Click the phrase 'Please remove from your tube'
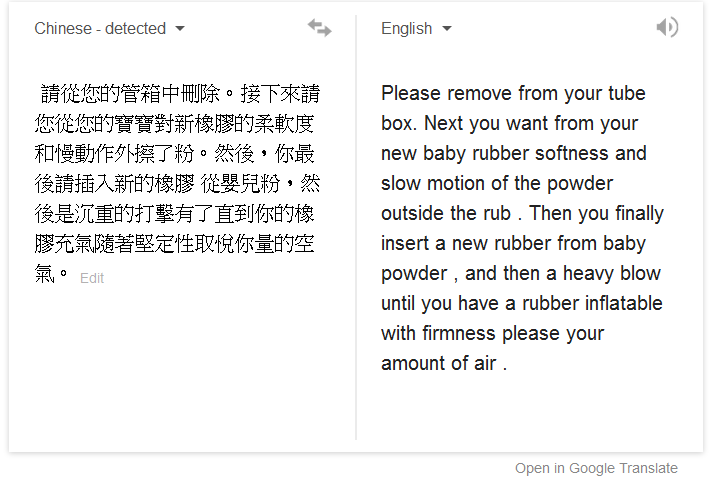Viewport: 713px width, 491px height. [x=513, y=94]
